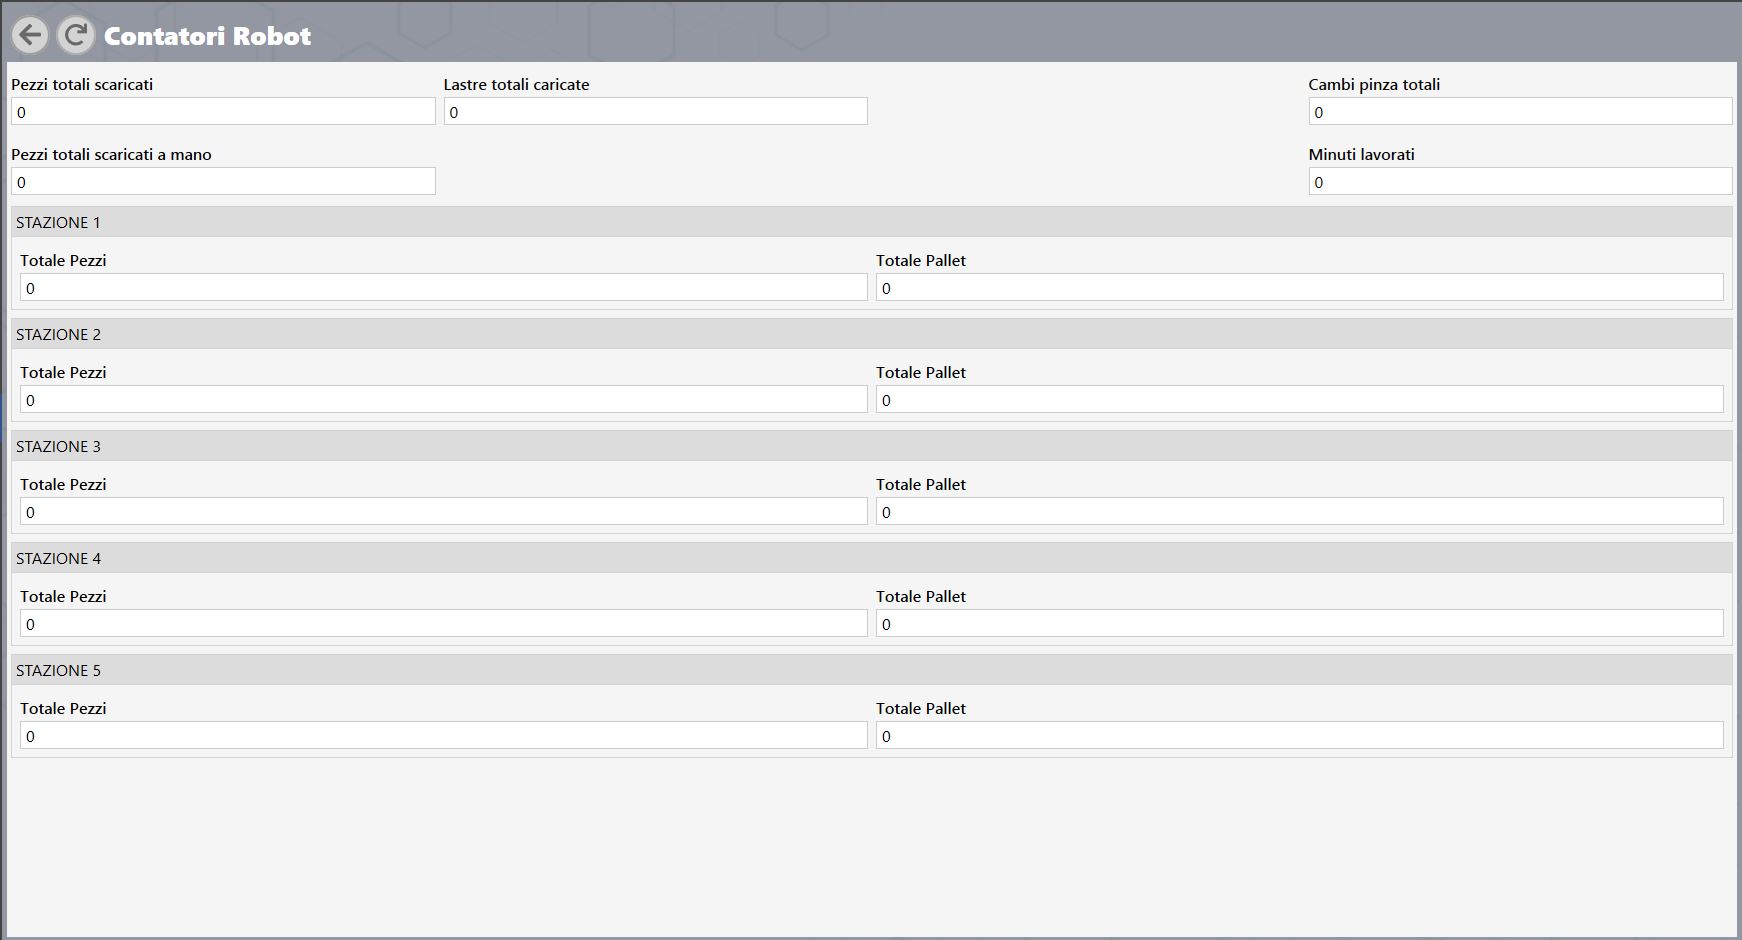The width and height of the screenshot is (1742, 940).
Task: Focus Stazione 3 Totale Pezzi field
Action: point(444,511)
